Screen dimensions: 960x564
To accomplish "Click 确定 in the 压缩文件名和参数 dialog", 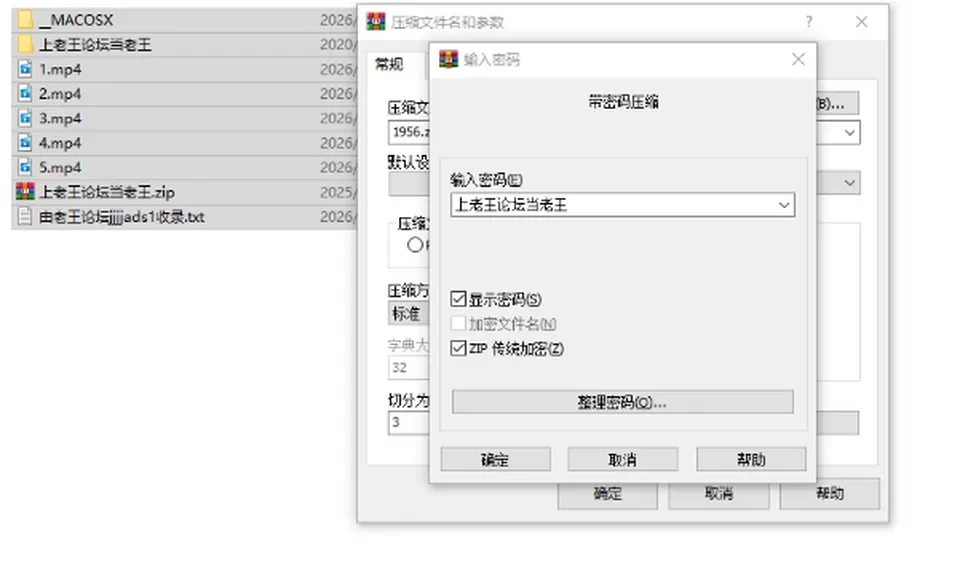I will coord(607,495).
